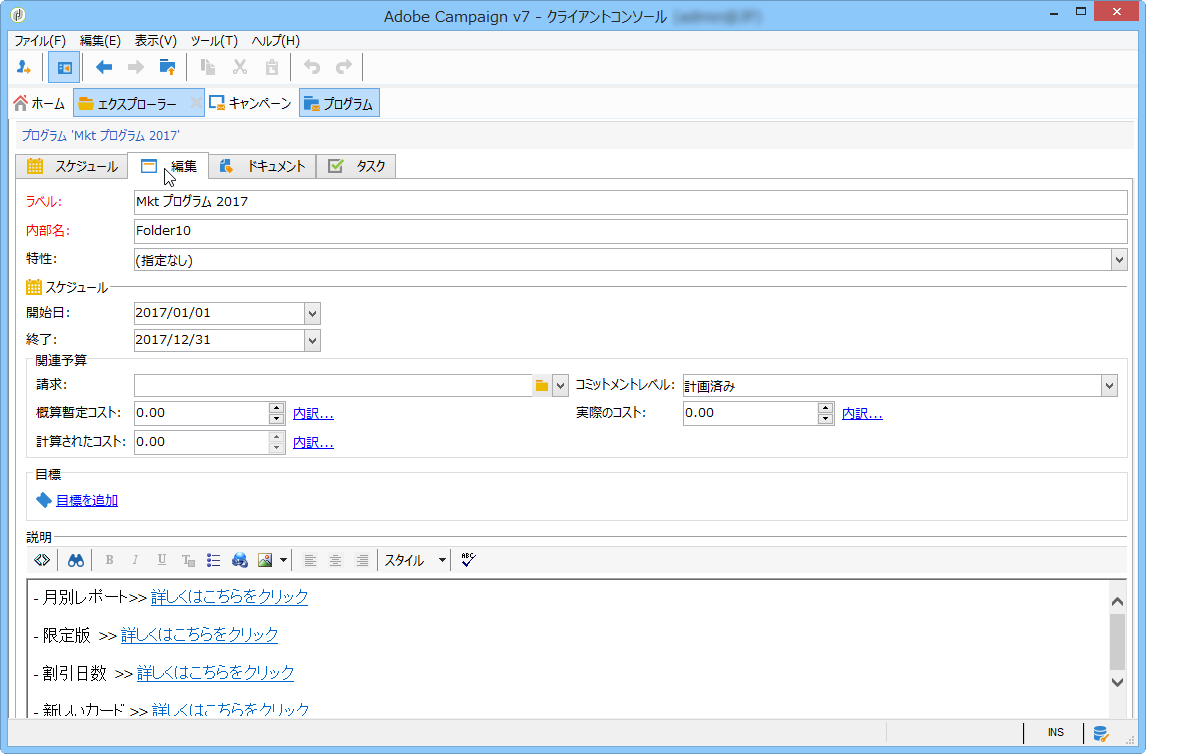This screenshot has width=1189, height=754.
Task: Click the copy icon in the toolbar
Action: pos(208,68)
